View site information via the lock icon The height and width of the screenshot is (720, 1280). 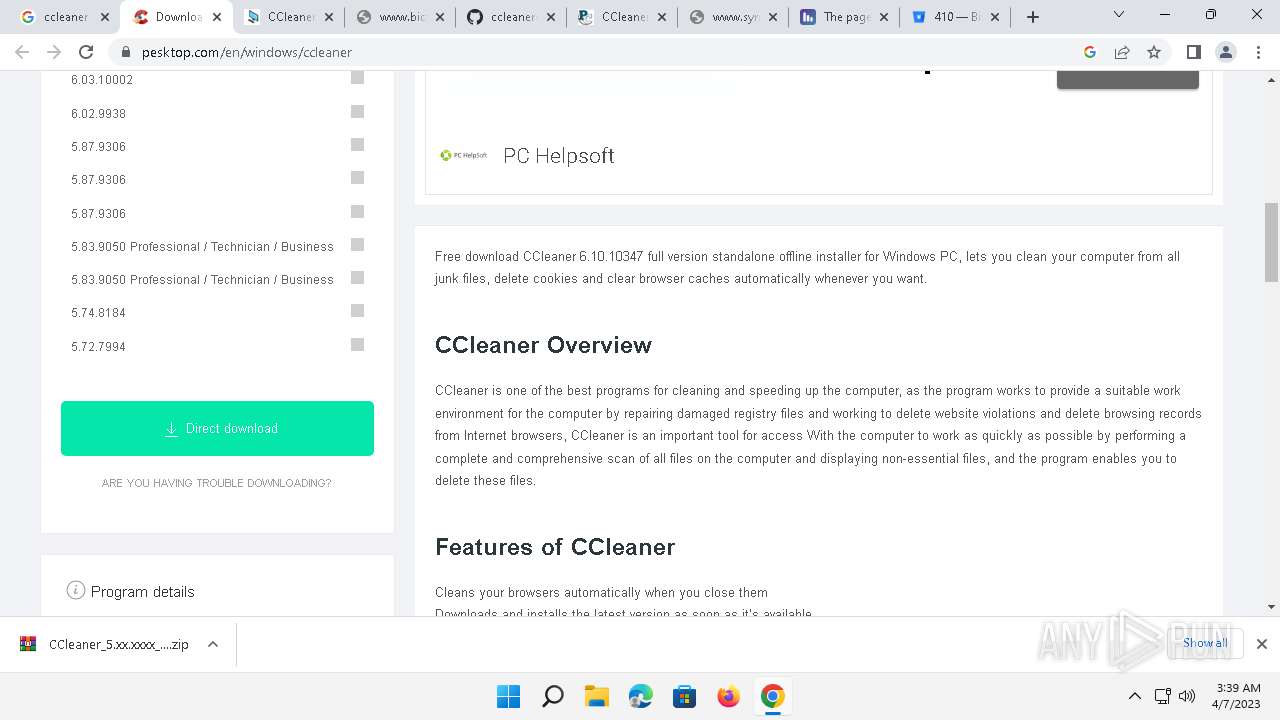[x=125, y=52]
